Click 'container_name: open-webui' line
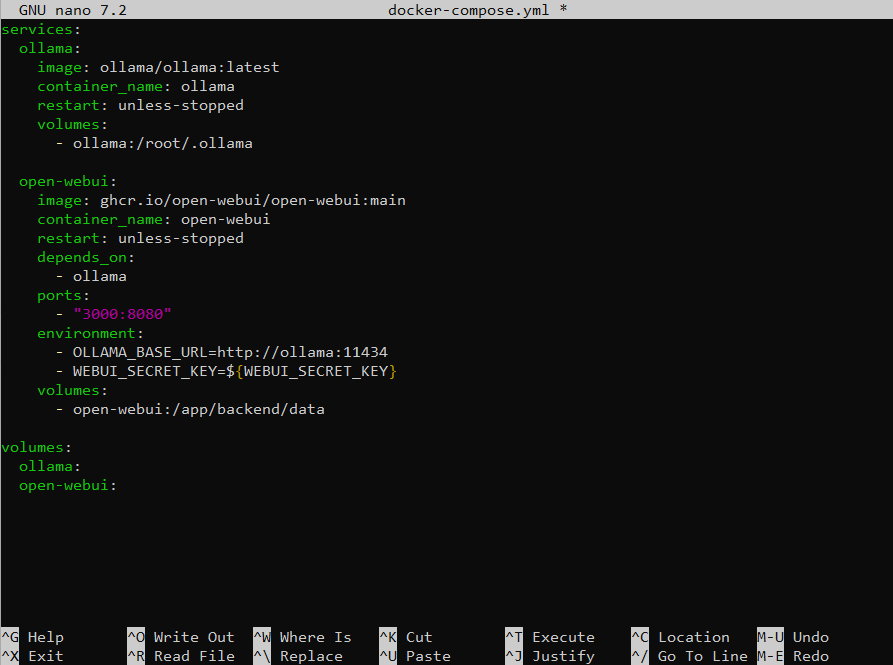This screenshot has height=665, width=893. tap(154, 219)
